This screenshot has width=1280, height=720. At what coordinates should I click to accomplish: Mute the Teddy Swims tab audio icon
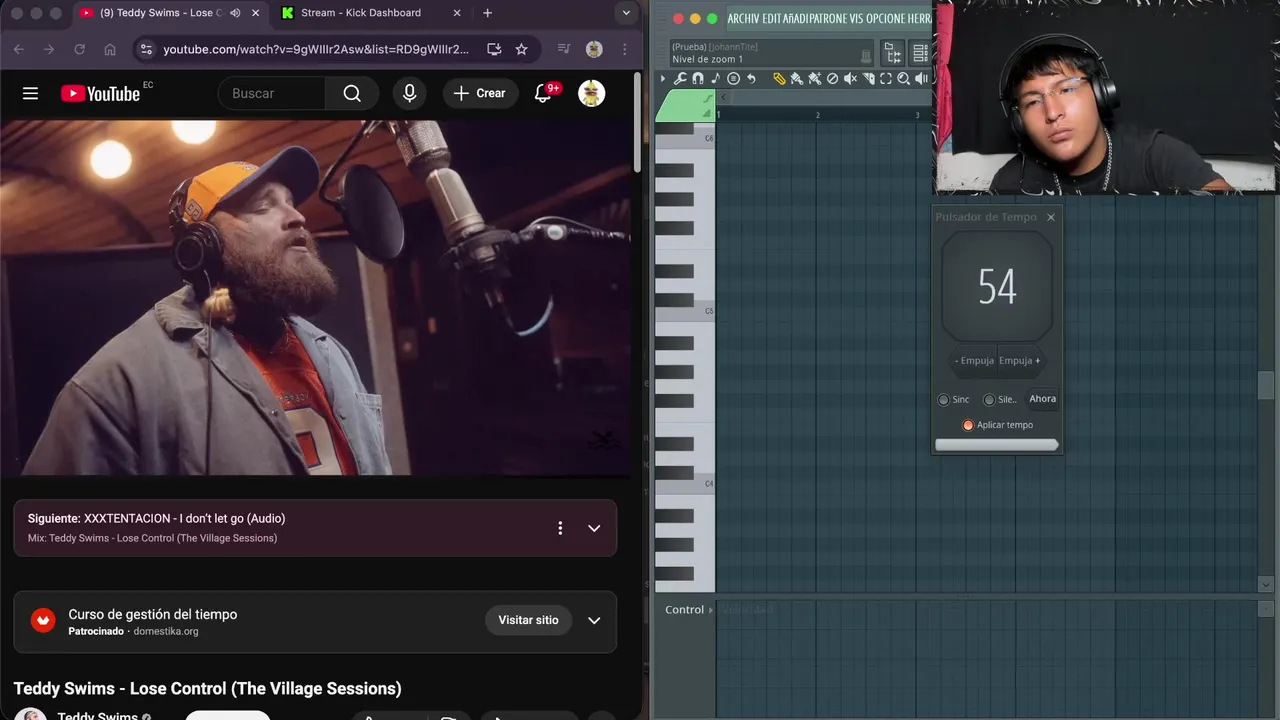coord(235,13)
